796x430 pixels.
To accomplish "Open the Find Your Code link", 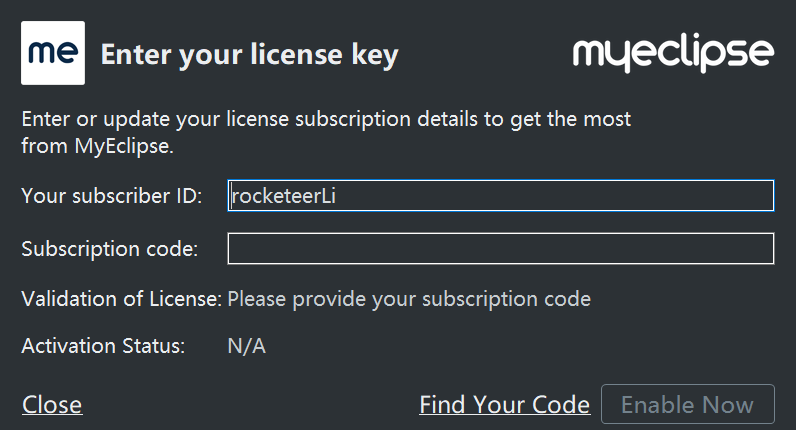I will [505, 405].
